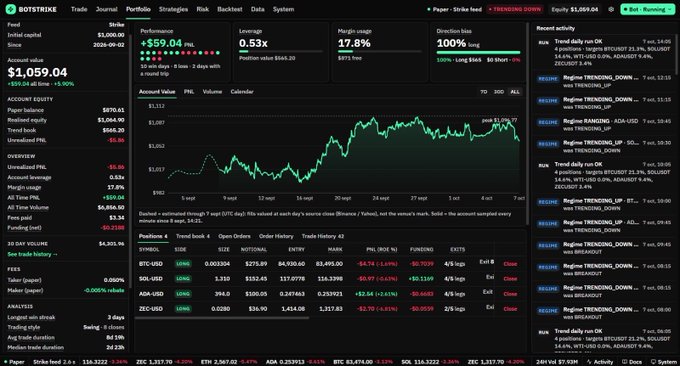This screenshot has width=680, height=366.
Task: Open the Bot Running dropdown
Action: click(647, 9)
